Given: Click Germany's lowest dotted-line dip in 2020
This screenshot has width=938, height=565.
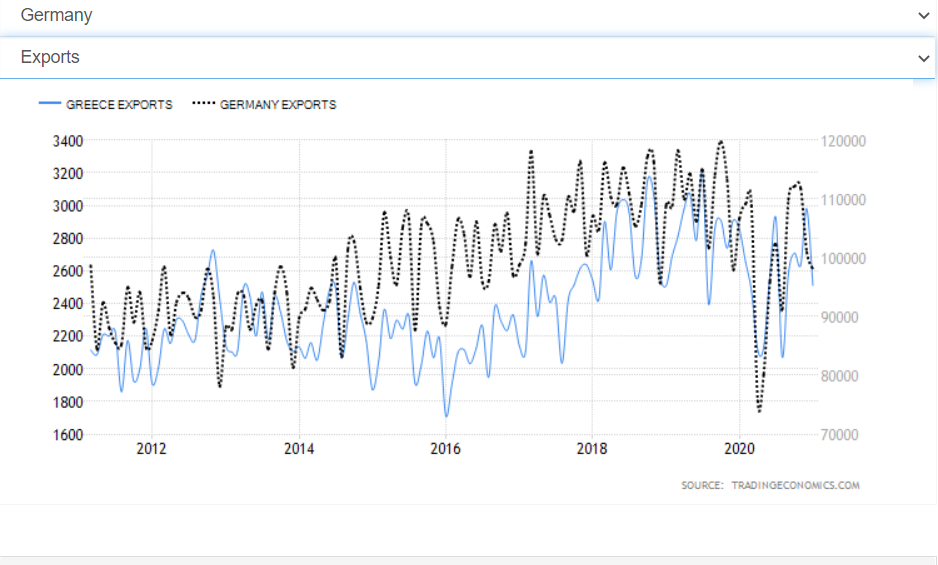Looking at the screenshot, I should 759,411.
